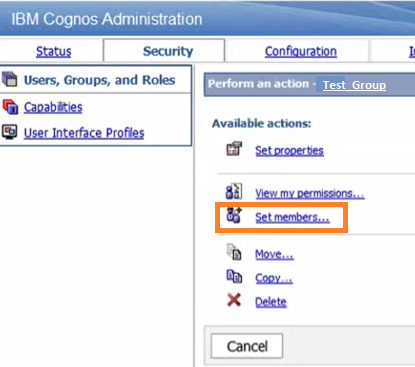Viewport: 415px width, 367px height.
Task: Click the Capabilities icon in sidebar
Action: pyautogui.click(x=10, y=107)
